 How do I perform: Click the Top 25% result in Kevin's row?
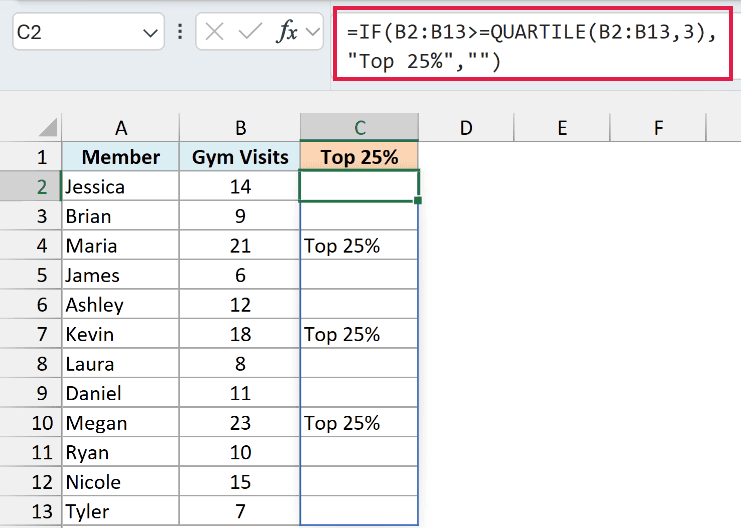(359, 334)
